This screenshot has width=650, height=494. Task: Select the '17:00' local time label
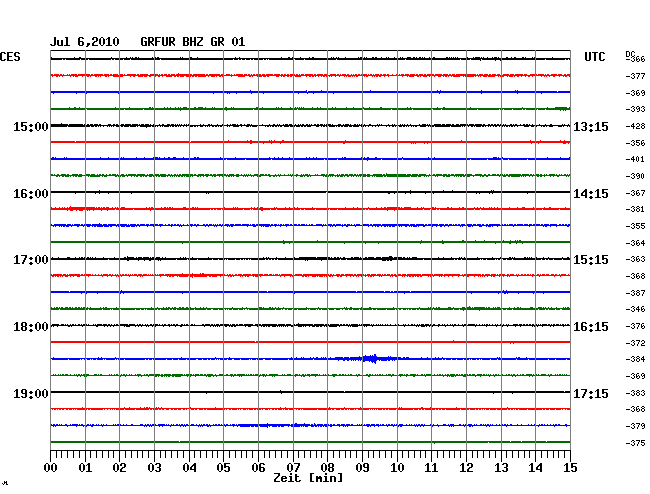[x=31, y=260]
